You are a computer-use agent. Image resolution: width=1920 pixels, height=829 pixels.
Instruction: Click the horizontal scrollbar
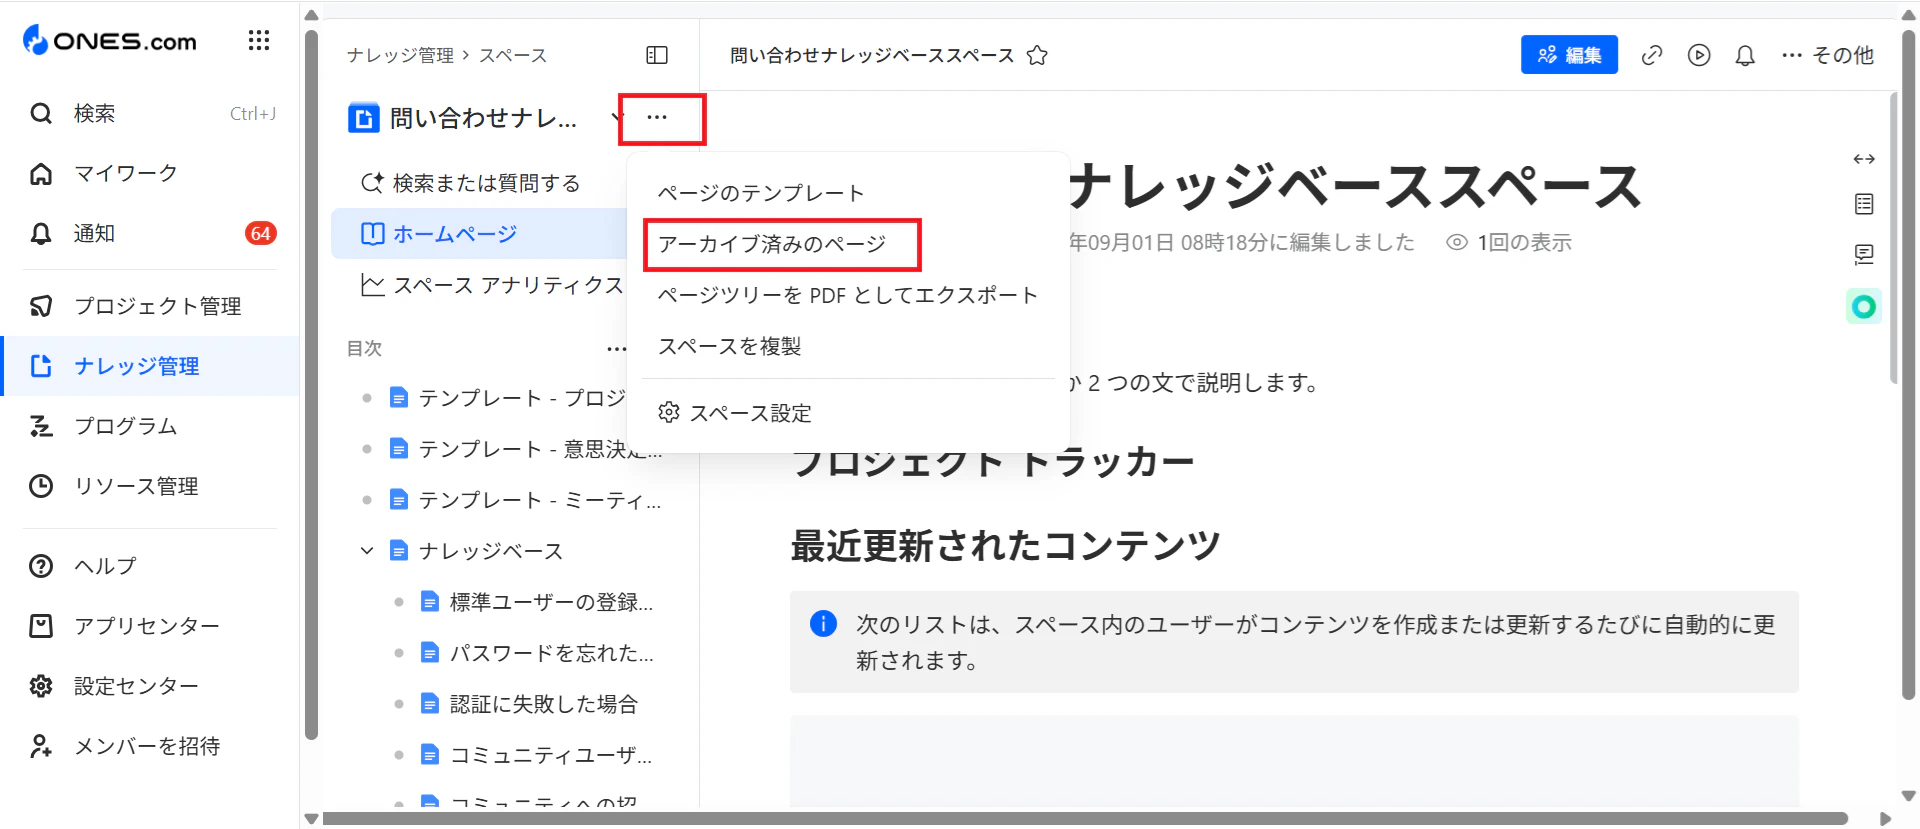click(1084, 818)
